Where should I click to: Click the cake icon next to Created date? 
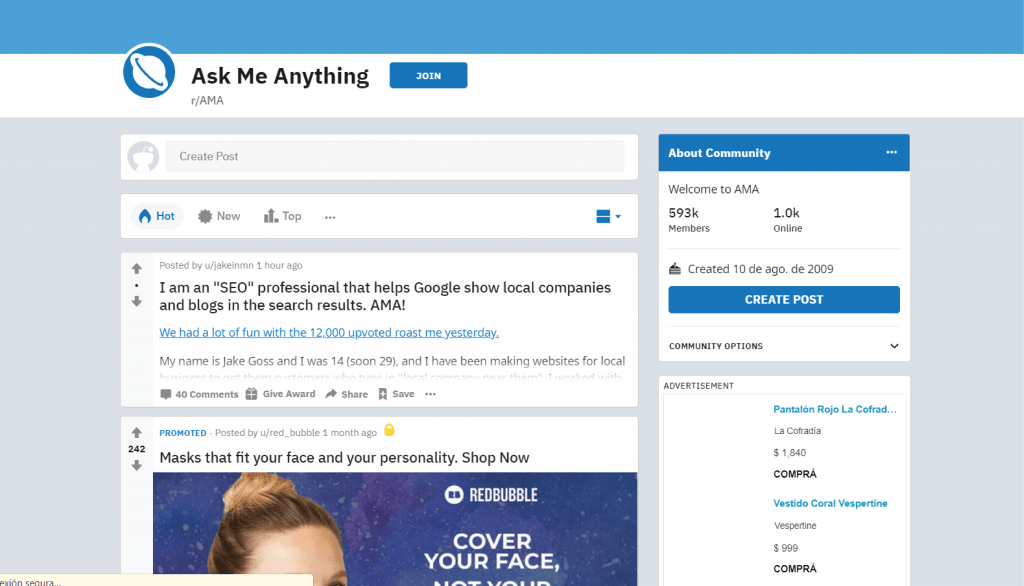click(x=675, y=269)
